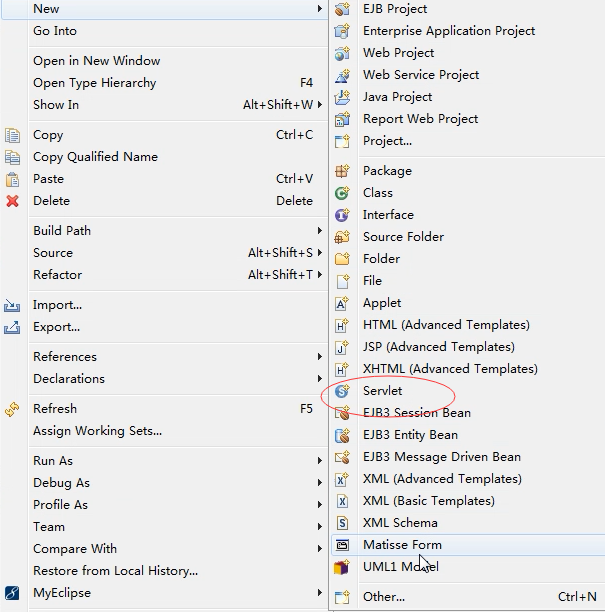Screen dimensions: 605x612
Task: Click the Source Folder icon
Action: click(342, 237)
